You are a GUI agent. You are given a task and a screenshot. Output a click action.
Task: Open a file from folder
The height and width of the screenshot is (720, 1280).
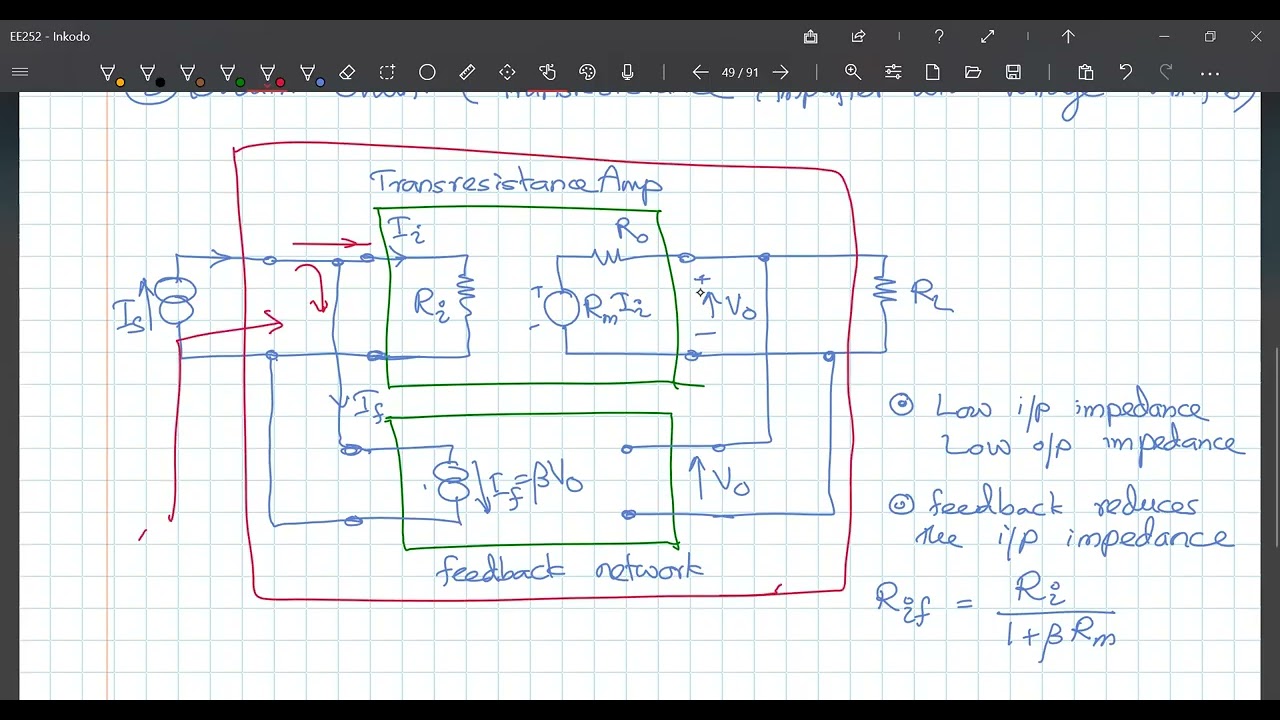click(x=973, y=72)
